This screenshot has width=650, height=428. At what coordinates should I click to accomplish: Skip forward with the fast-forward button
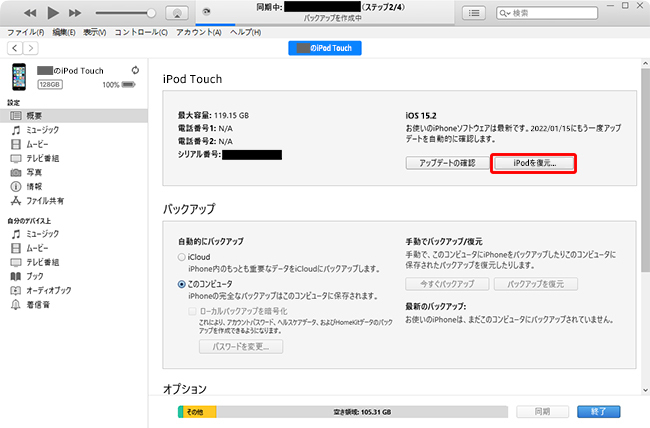[75, 13]
